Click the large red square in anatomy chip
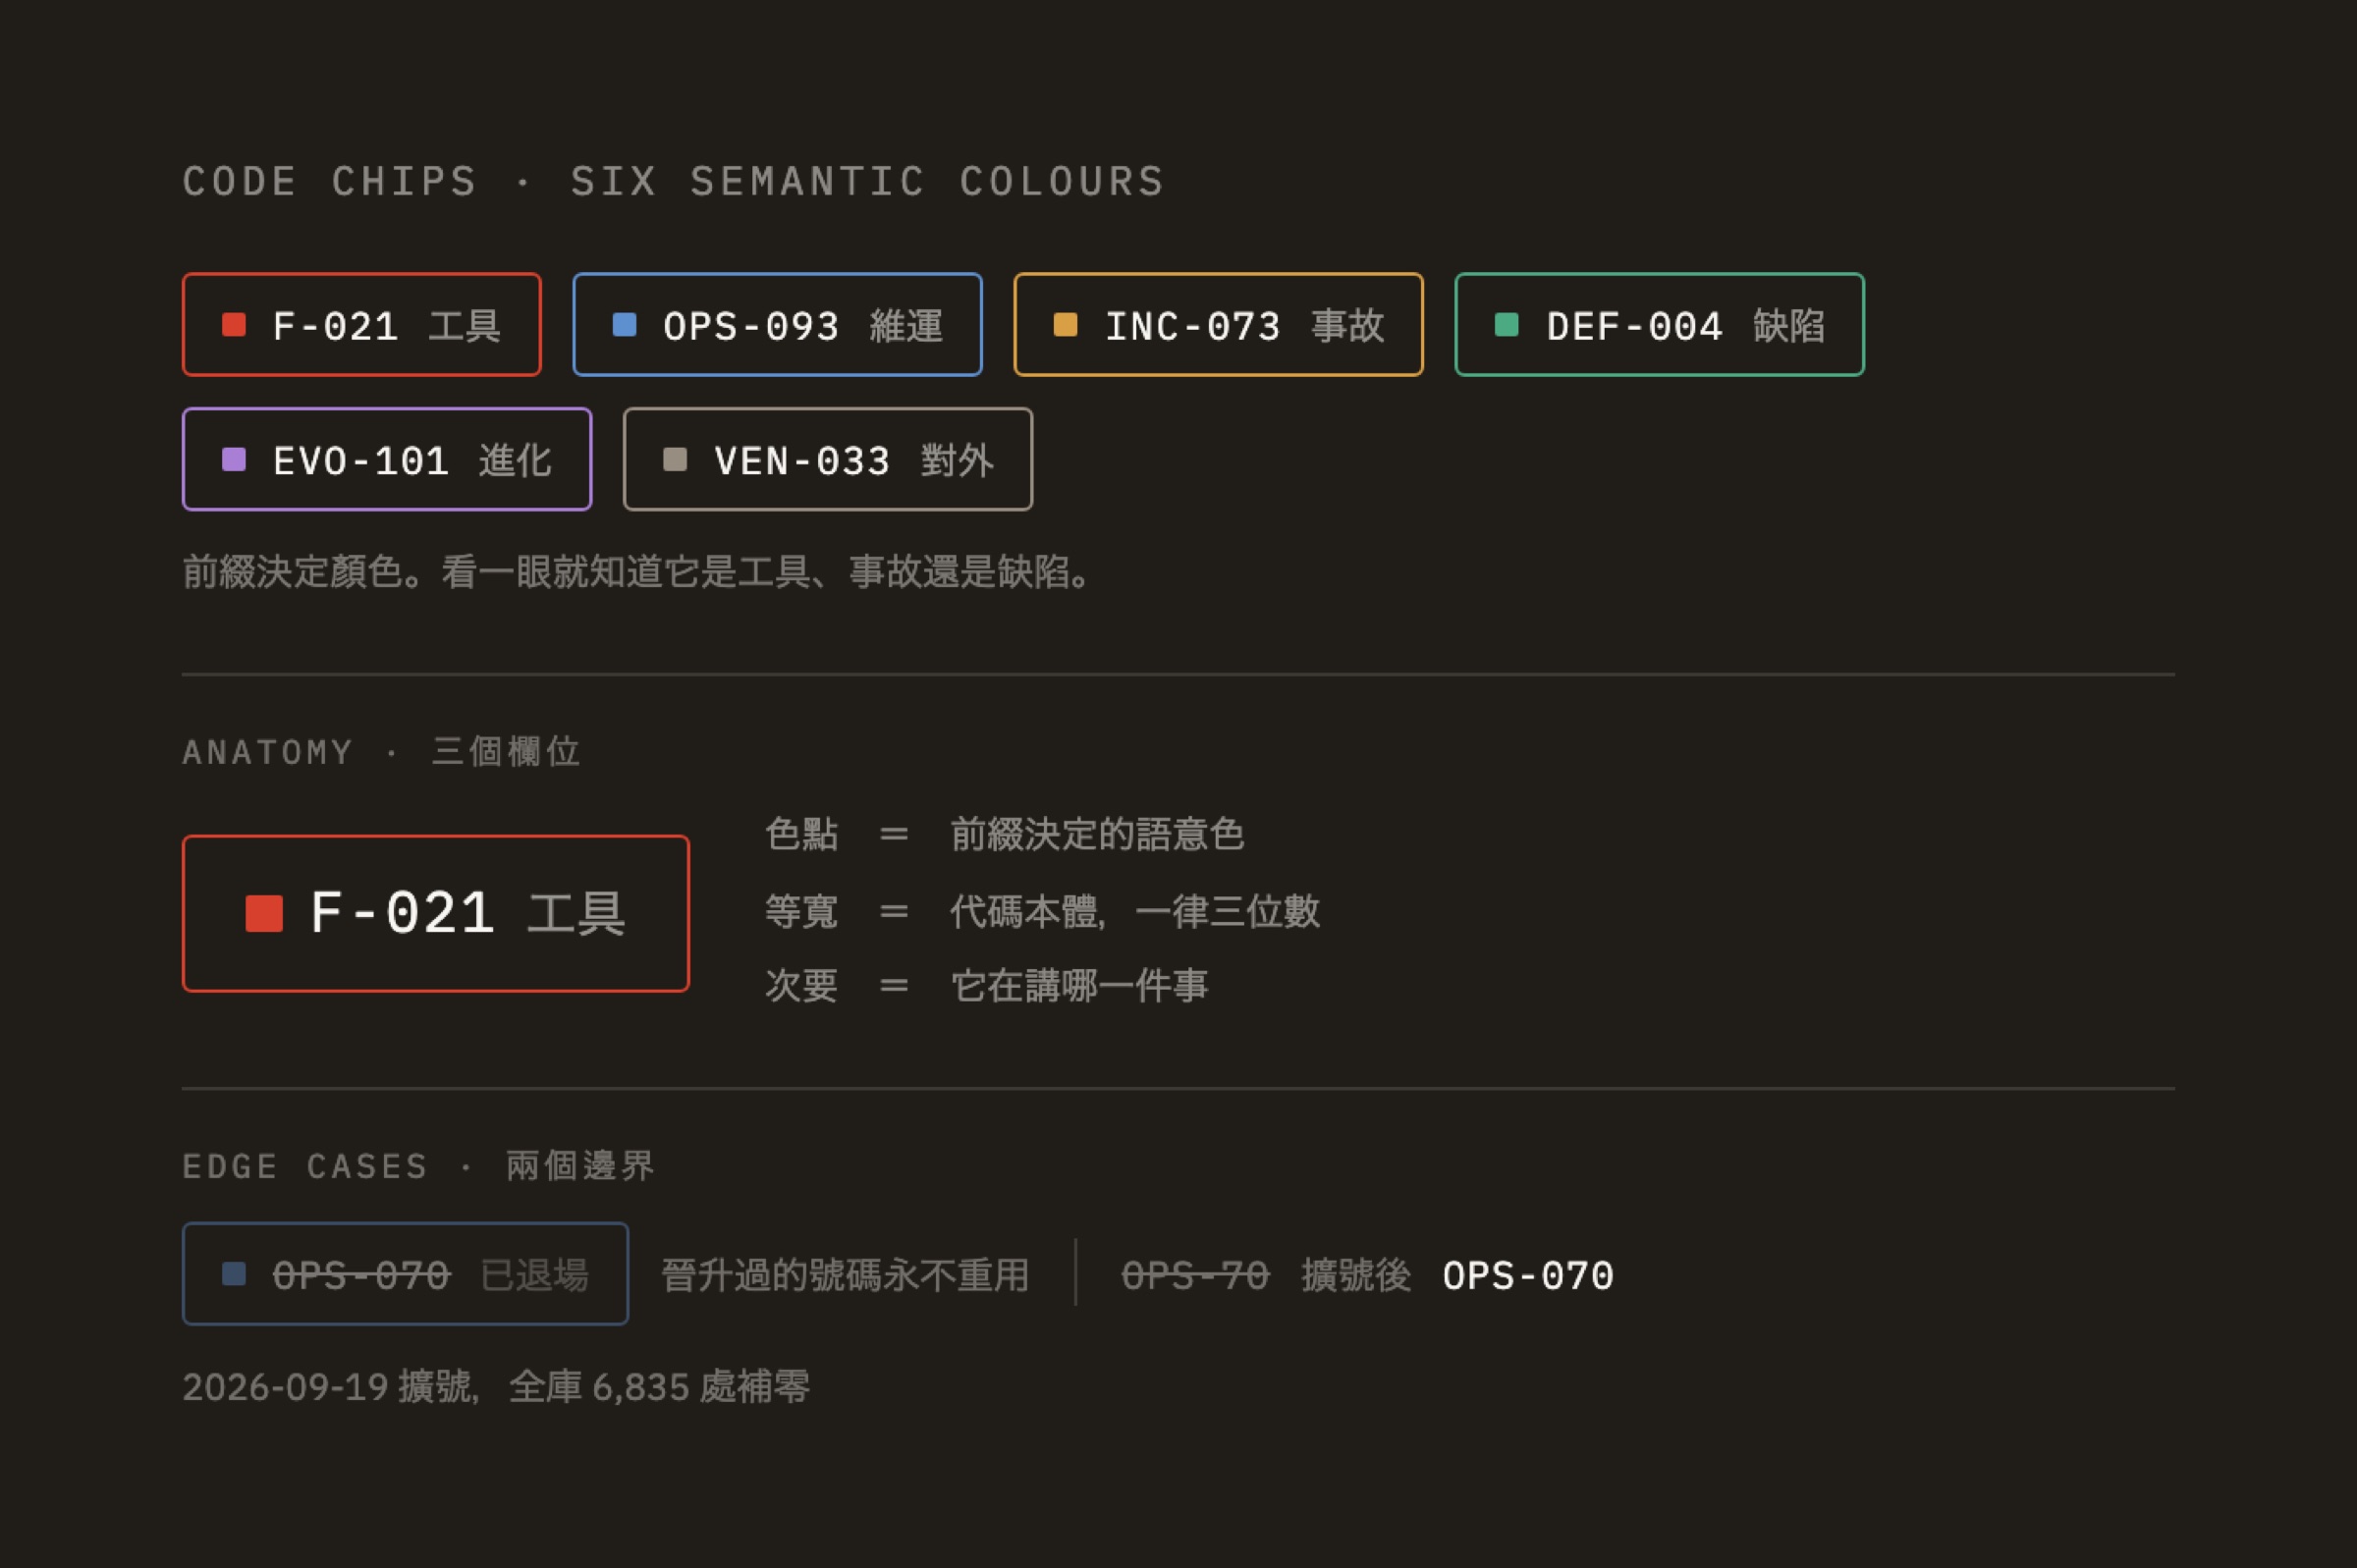Image resolution: width=2357 pixels, height=1568 pixels. [264, 913]
